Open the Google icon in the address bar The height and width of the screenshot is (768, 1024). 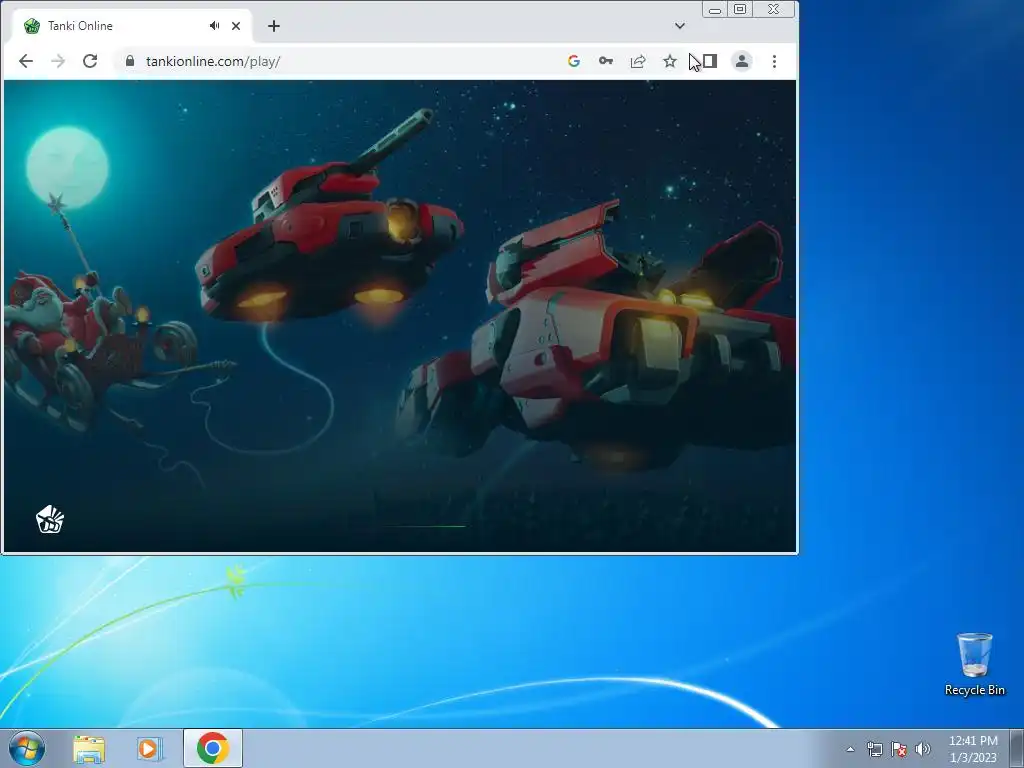tap(574, 61)
